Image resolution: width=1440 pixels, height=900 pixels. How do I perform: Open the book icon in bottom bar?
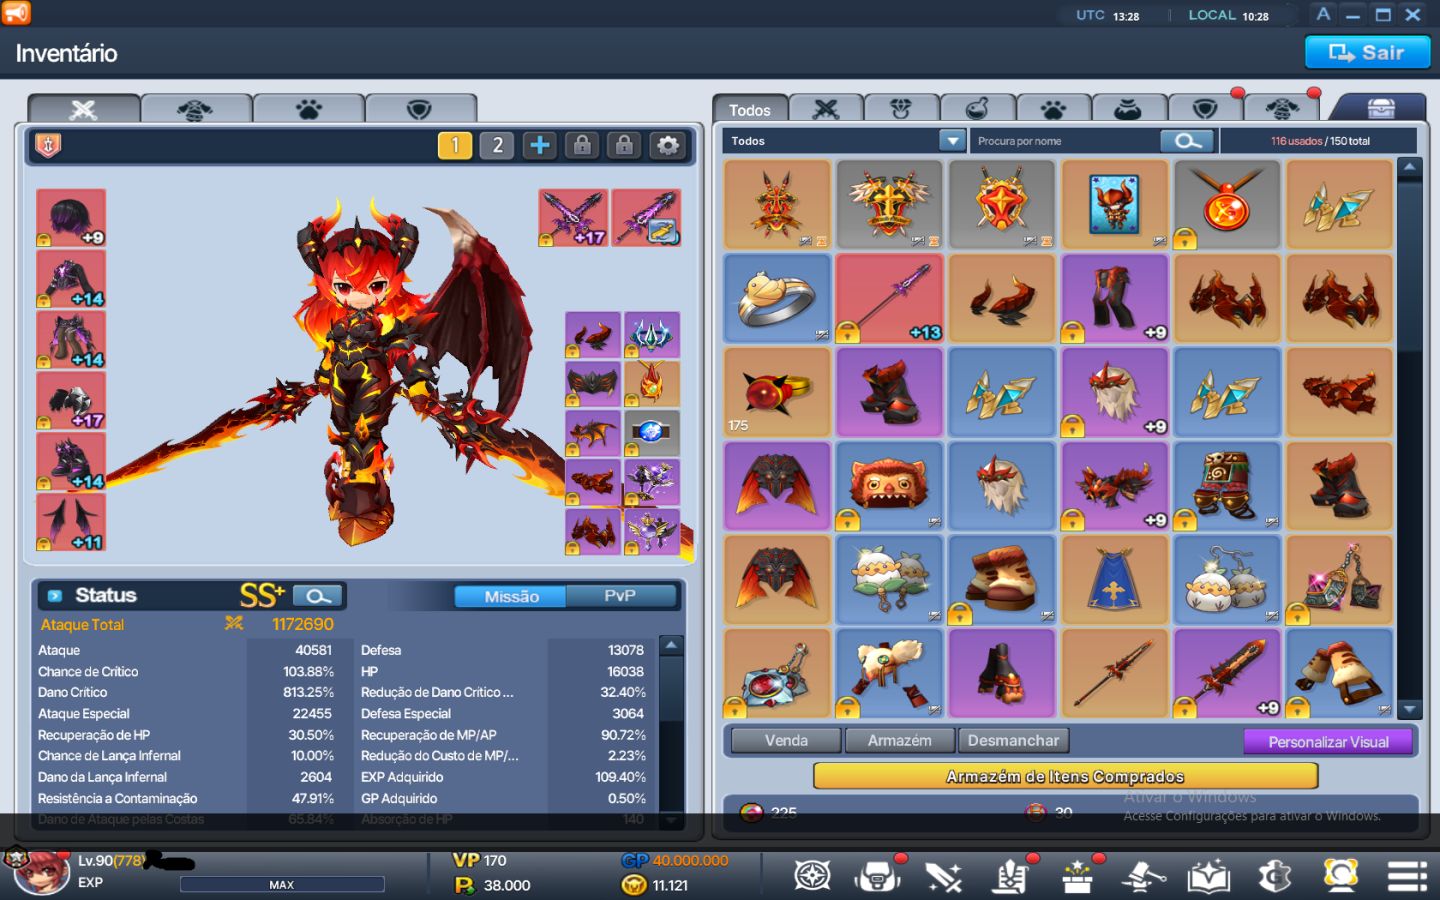(1208, 876)
